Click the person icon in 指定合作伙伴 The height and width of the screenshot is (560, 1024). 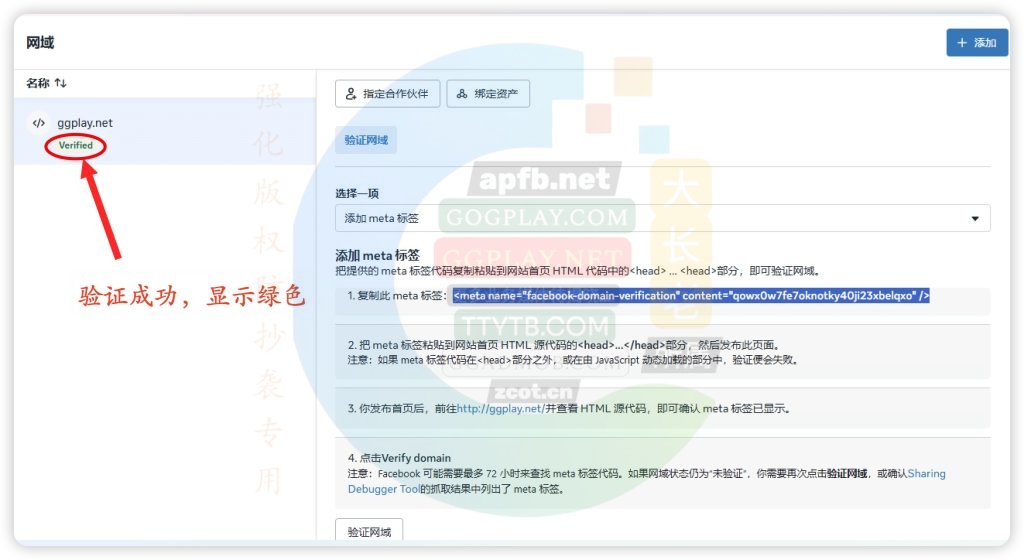point(351,94)
